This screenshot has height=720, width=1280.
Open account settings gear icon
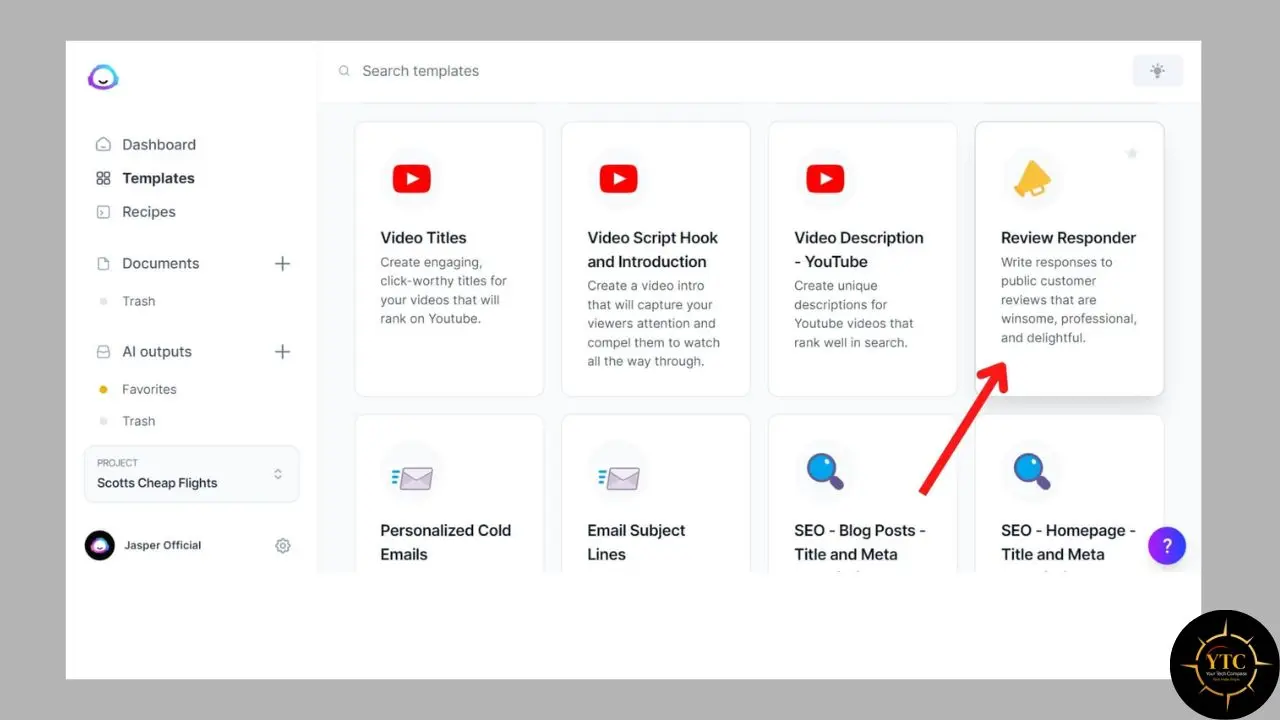point(283,546)
